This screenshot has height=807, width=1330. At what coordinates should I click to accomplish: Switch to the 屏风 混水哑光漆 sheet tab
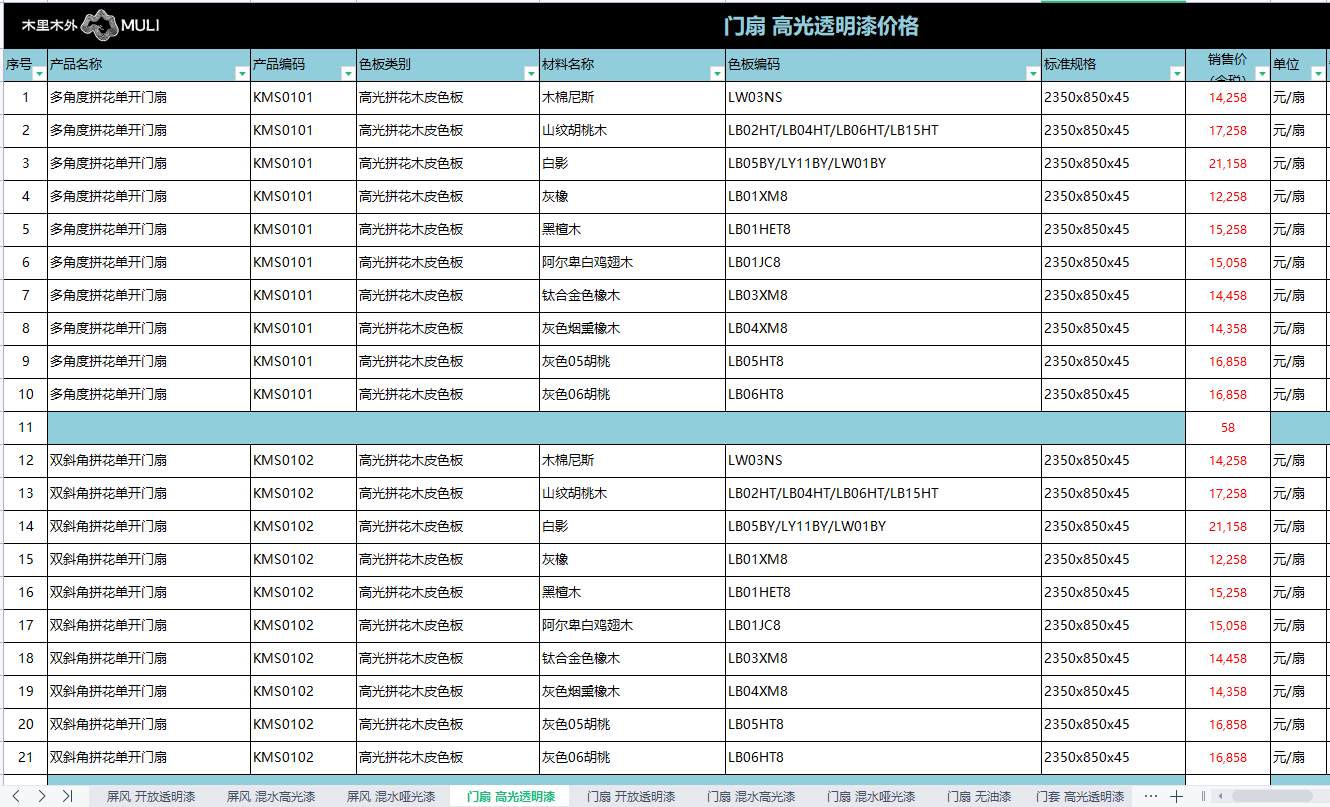click(391, 797)
